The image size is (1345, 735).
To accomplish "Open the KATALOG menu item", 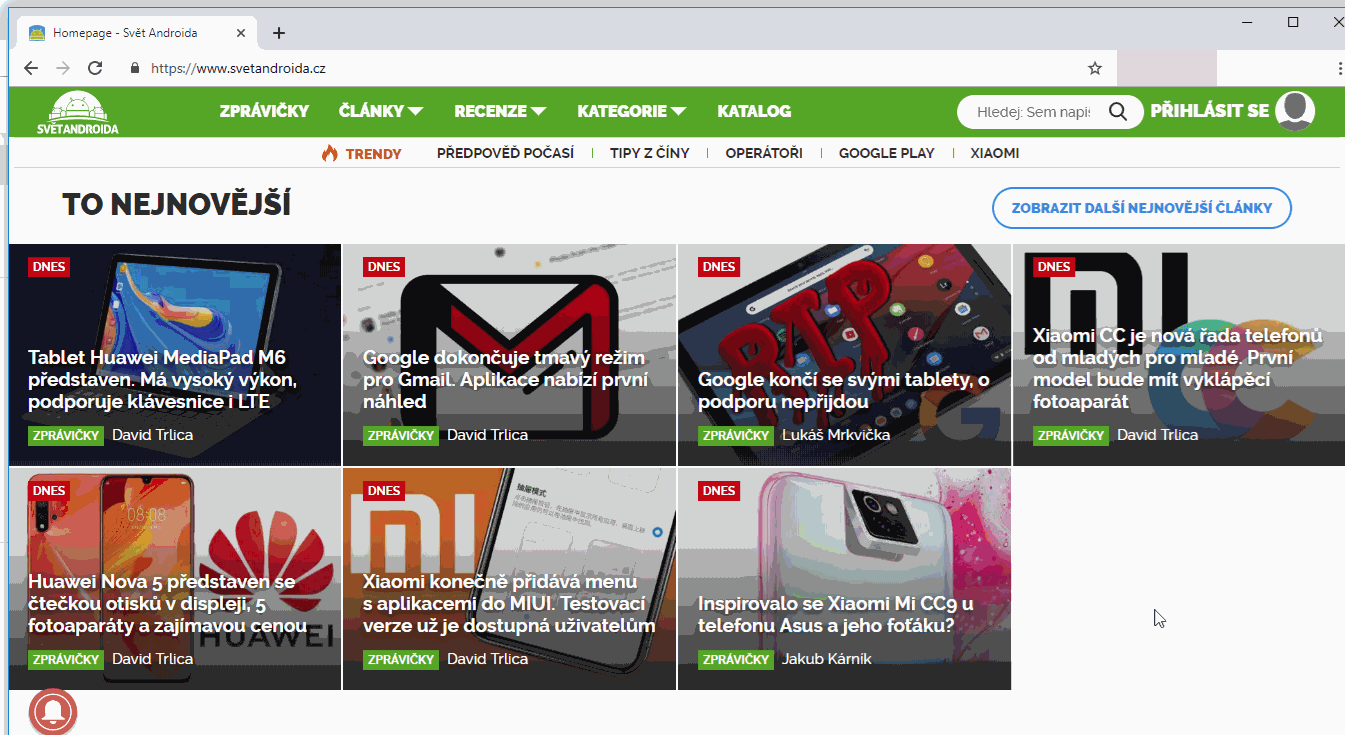I will click(x=754, y=111).
